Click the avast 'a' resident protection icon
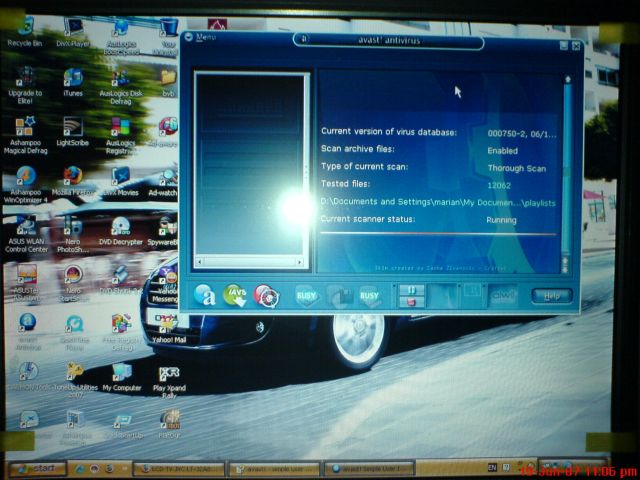This screenshot has height=480, width=640. click(204, 295)
